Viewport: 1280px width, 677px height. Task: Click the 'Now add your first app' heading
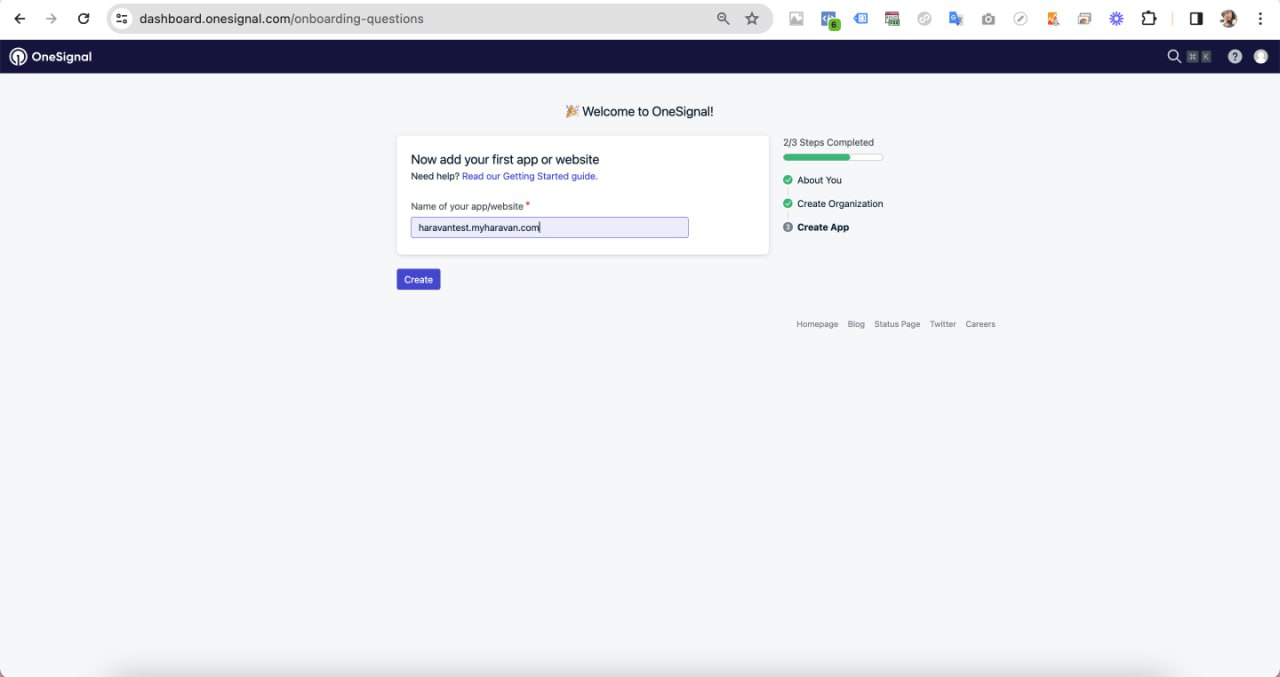coord(505,159)
